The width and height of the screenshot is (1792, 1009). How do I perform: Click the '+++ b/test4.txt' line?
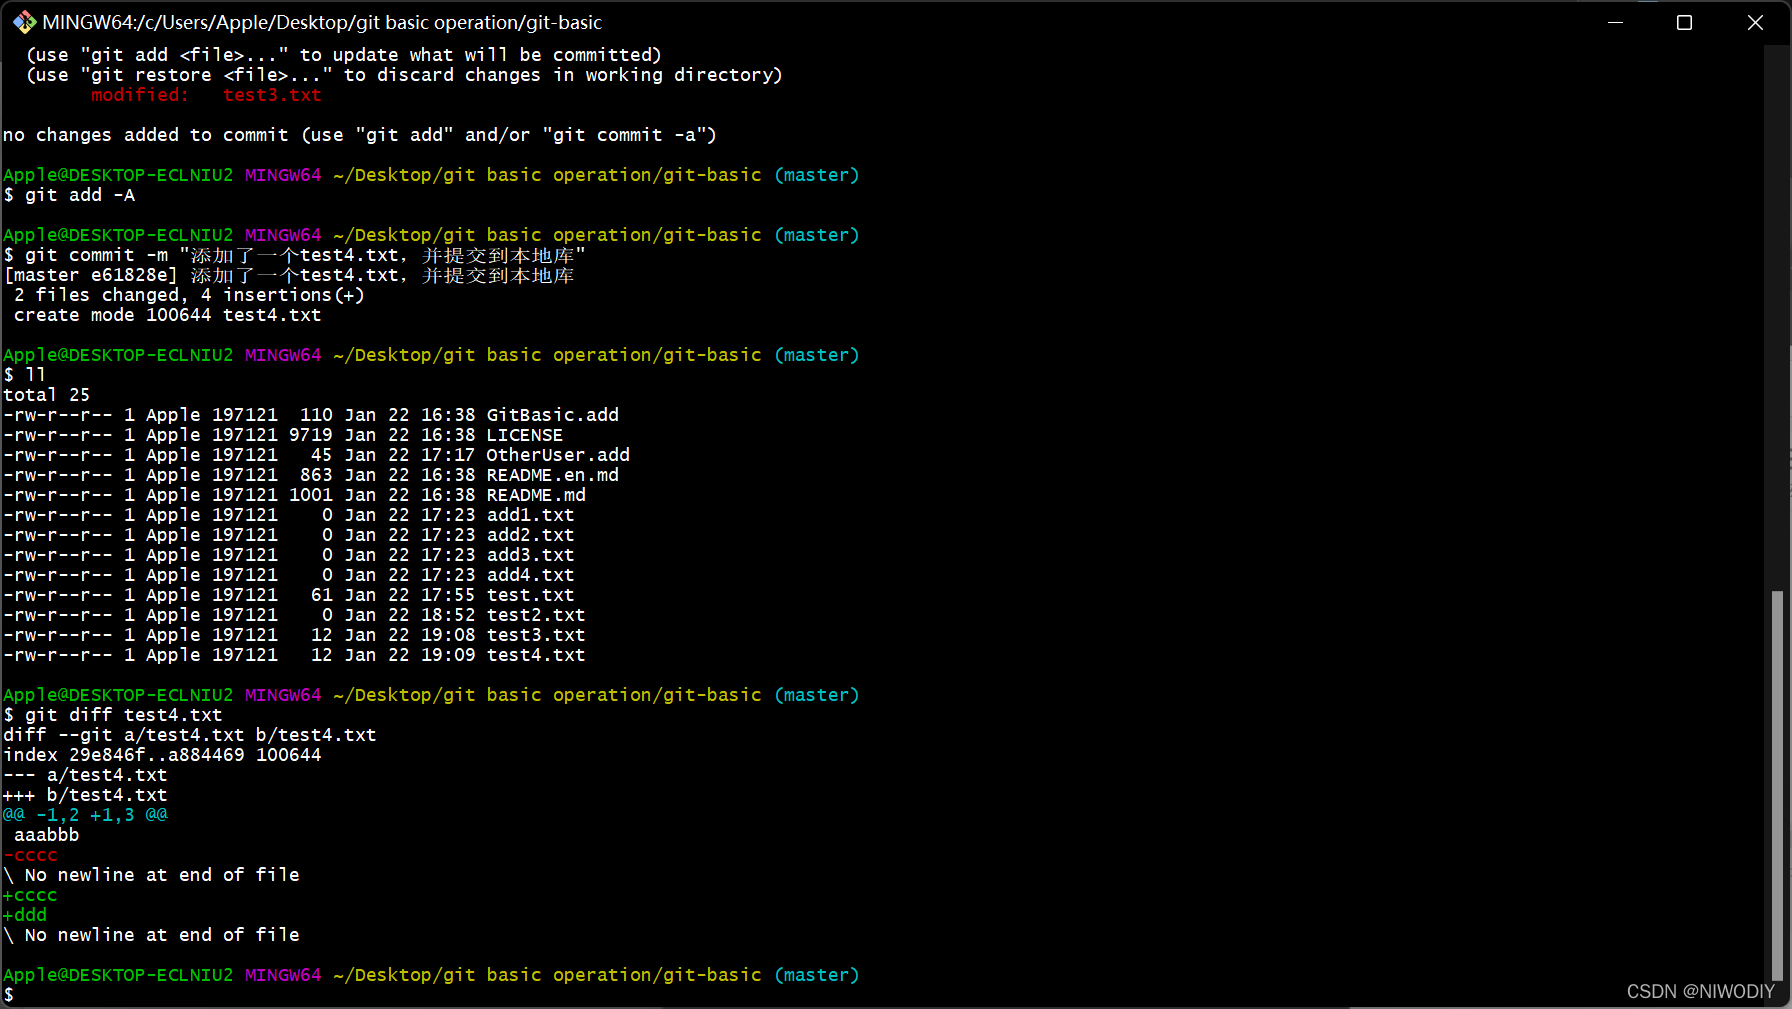click(85, 795)
